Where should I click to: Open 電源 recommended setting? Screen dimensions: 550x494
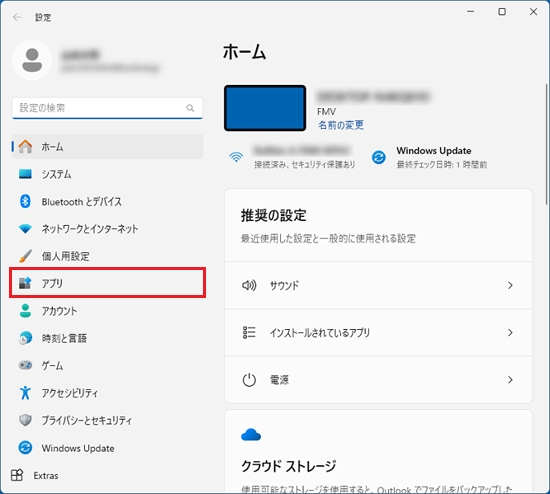pyautogui.click(x=378, y=380)
